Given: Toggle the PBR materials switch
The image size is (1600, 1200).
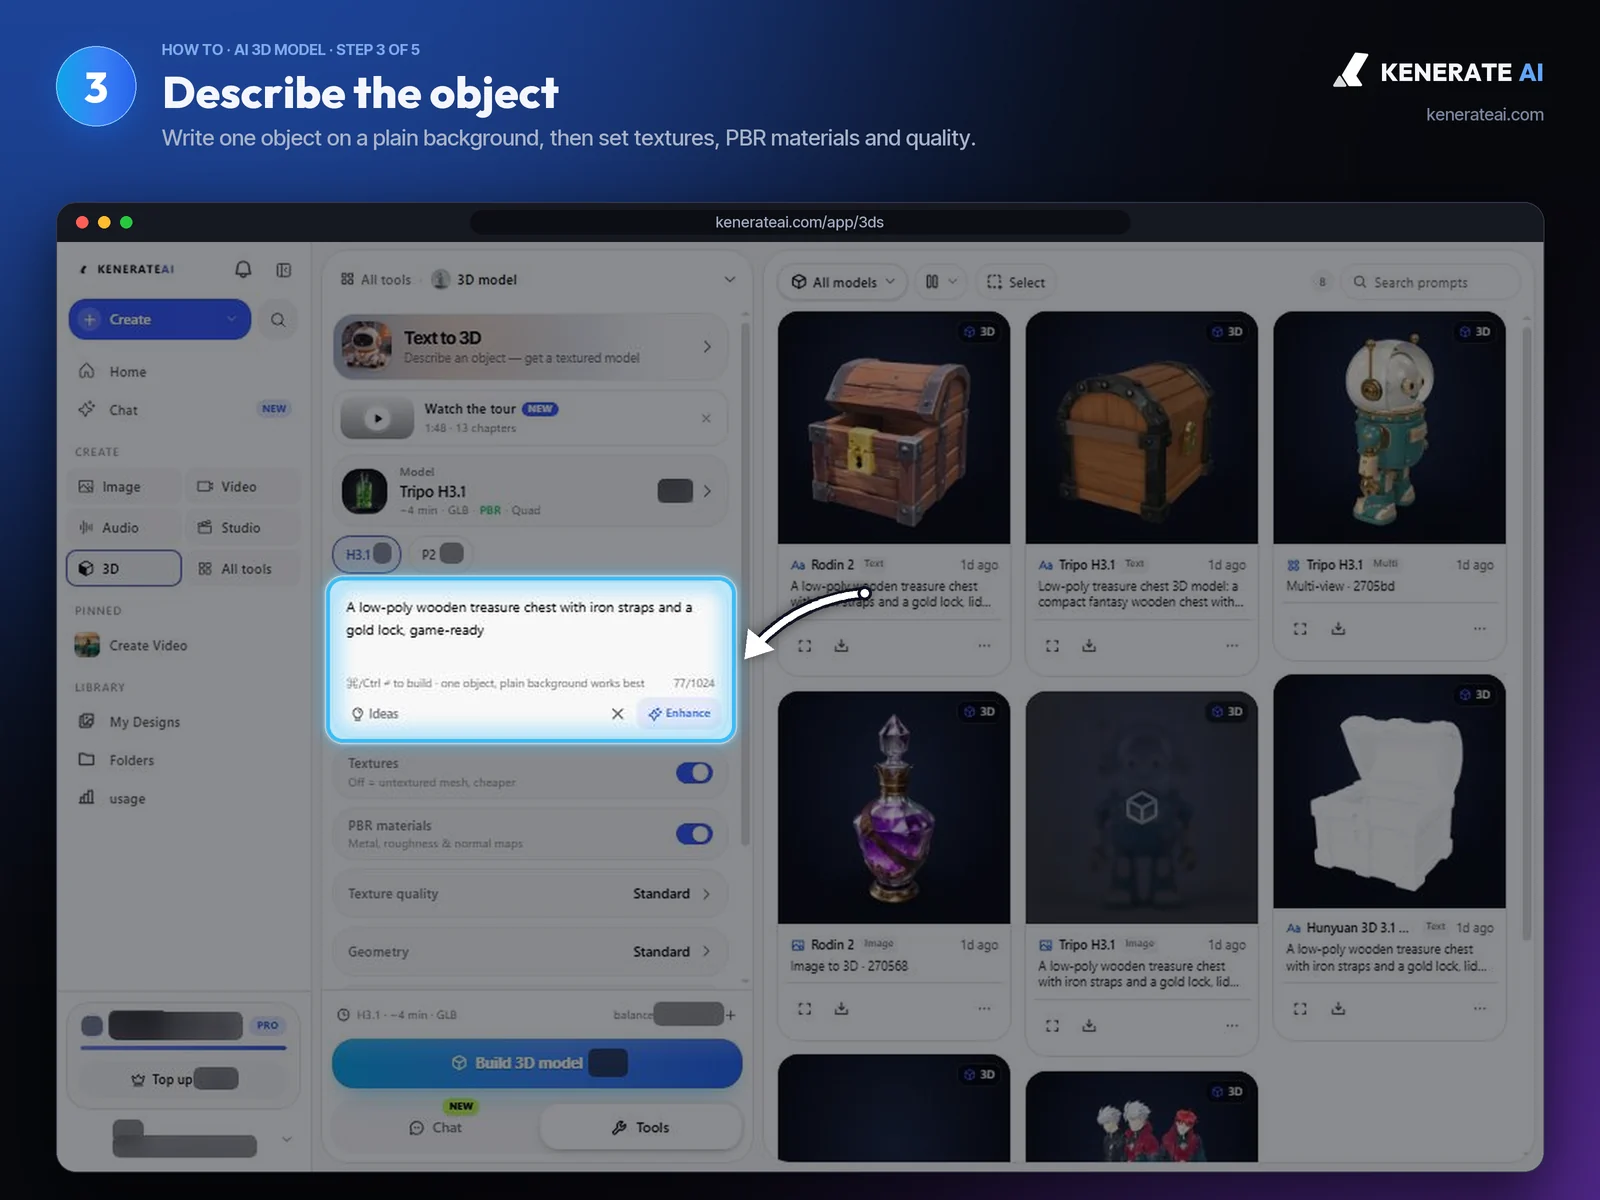Looking at the screenshot, I should 694,834.
